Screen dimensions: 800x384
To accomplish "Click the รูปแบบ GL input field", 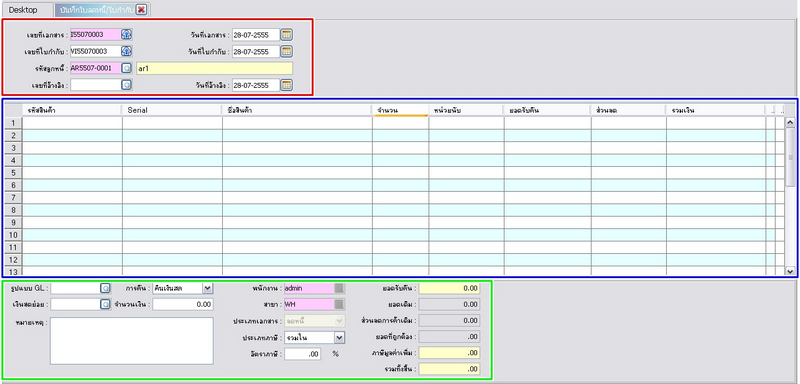I will [x=76, y=288].
